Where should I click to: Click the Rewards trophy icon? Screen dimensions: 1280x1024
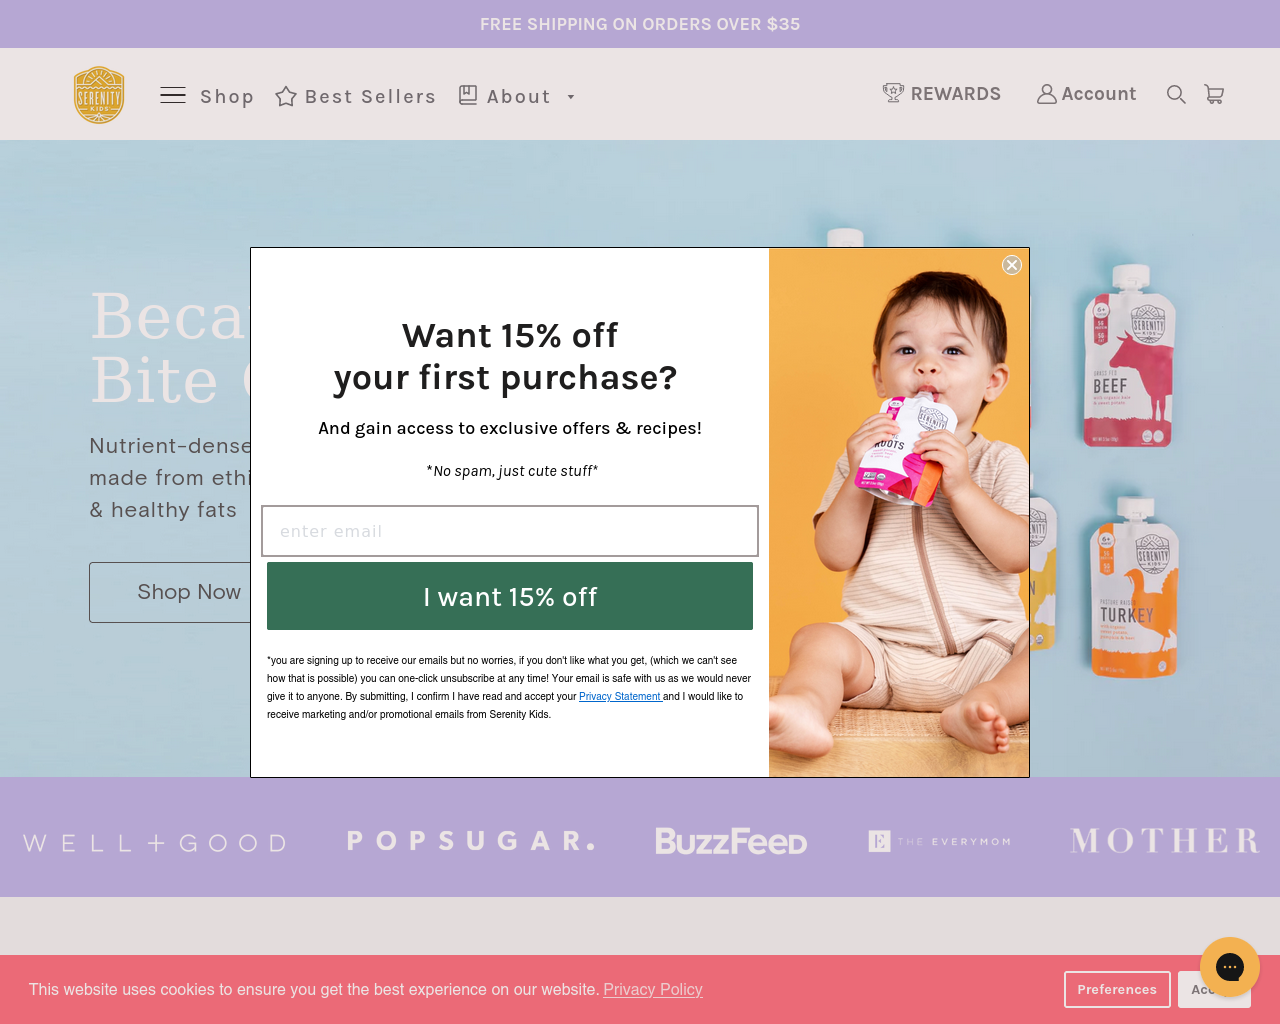(x=893, y=93)
